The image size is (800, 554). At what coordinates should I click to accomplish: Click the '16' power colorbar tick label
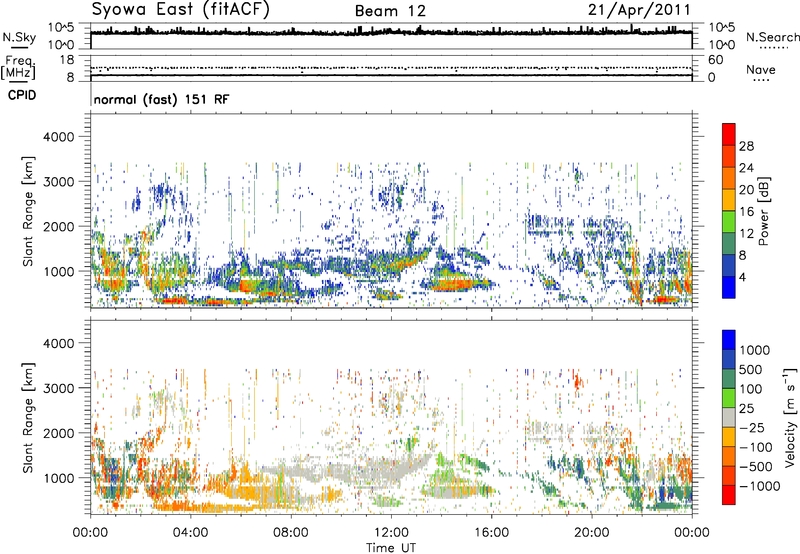[746, 212]
